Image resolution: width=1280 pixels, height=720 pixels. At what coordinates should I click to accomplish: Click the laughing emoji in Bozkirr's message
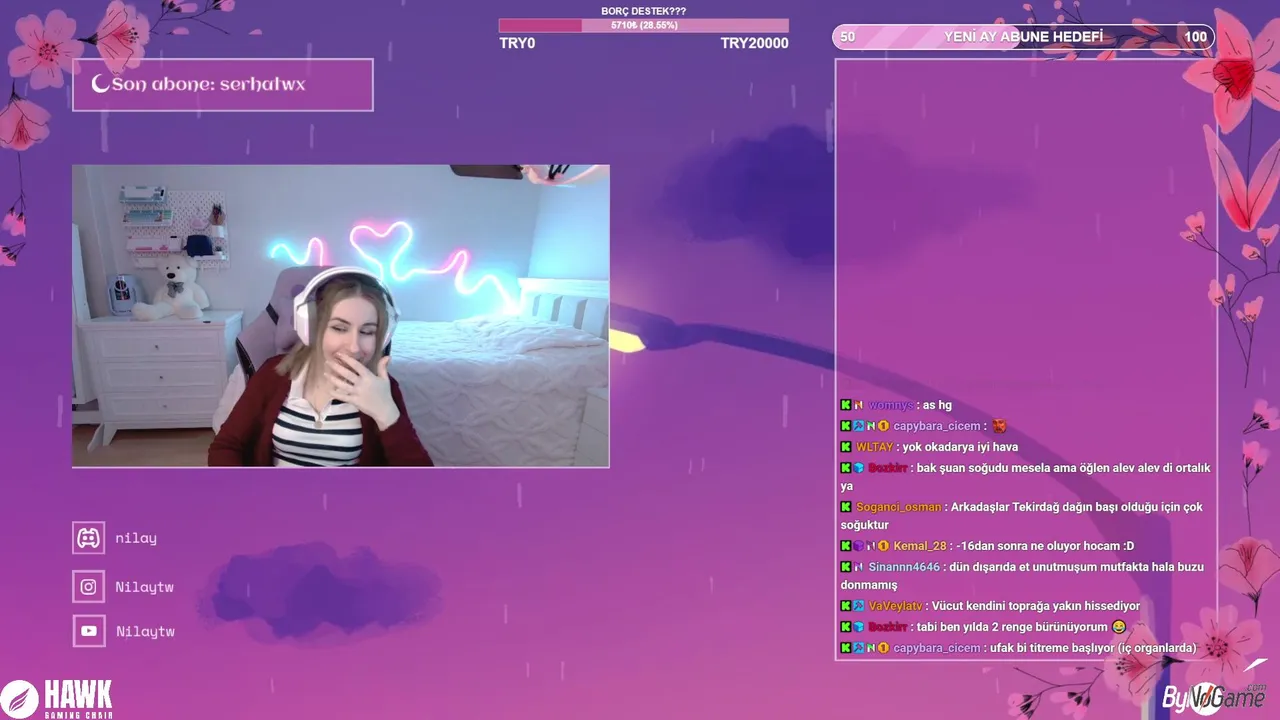click(1118, 627)
